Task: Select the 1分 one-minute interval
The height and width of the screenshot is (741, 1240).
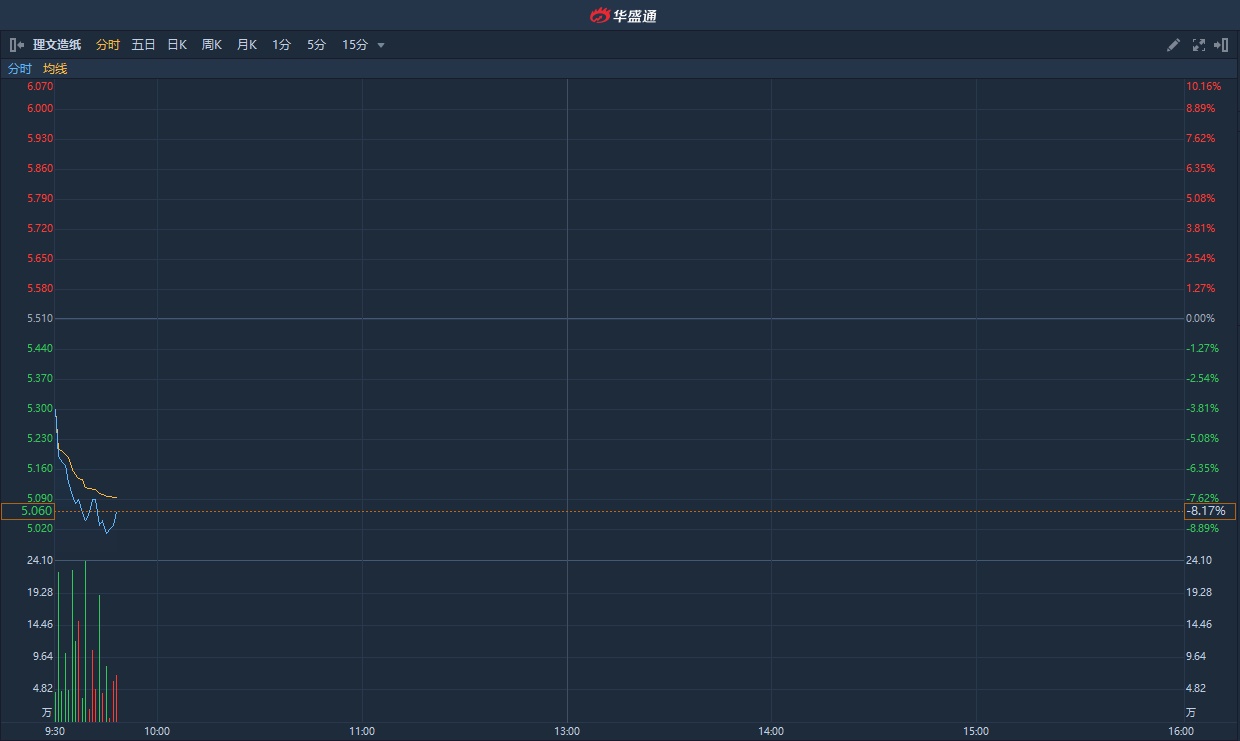Action: [282, 45]
